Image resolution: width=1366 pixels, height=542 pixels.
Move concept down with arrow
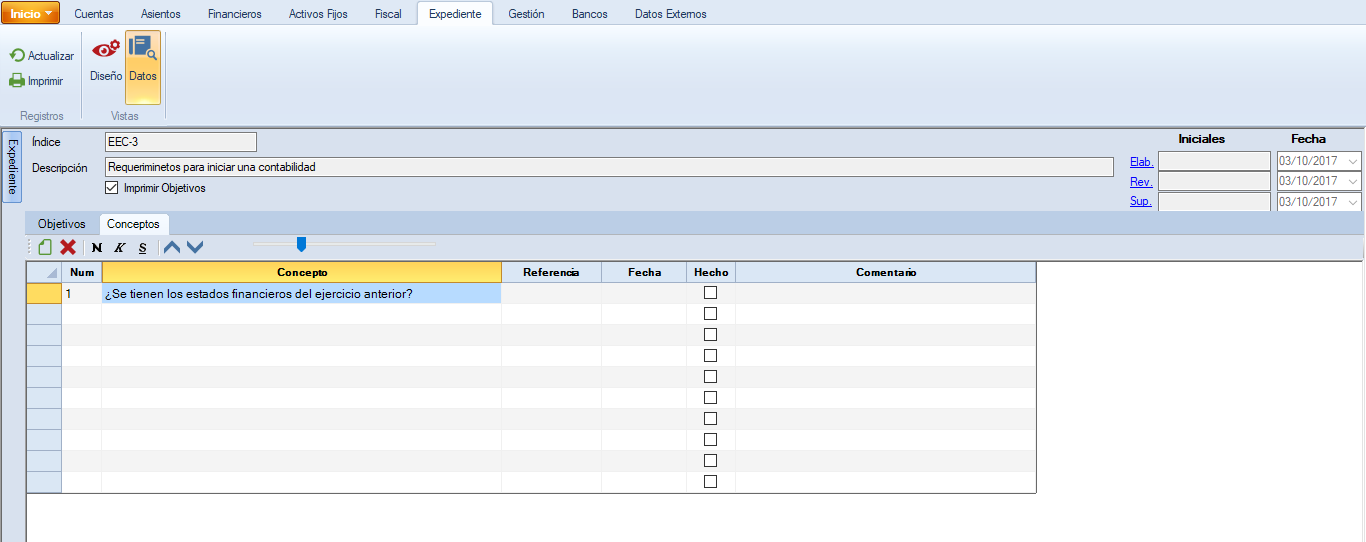point(195,247)
